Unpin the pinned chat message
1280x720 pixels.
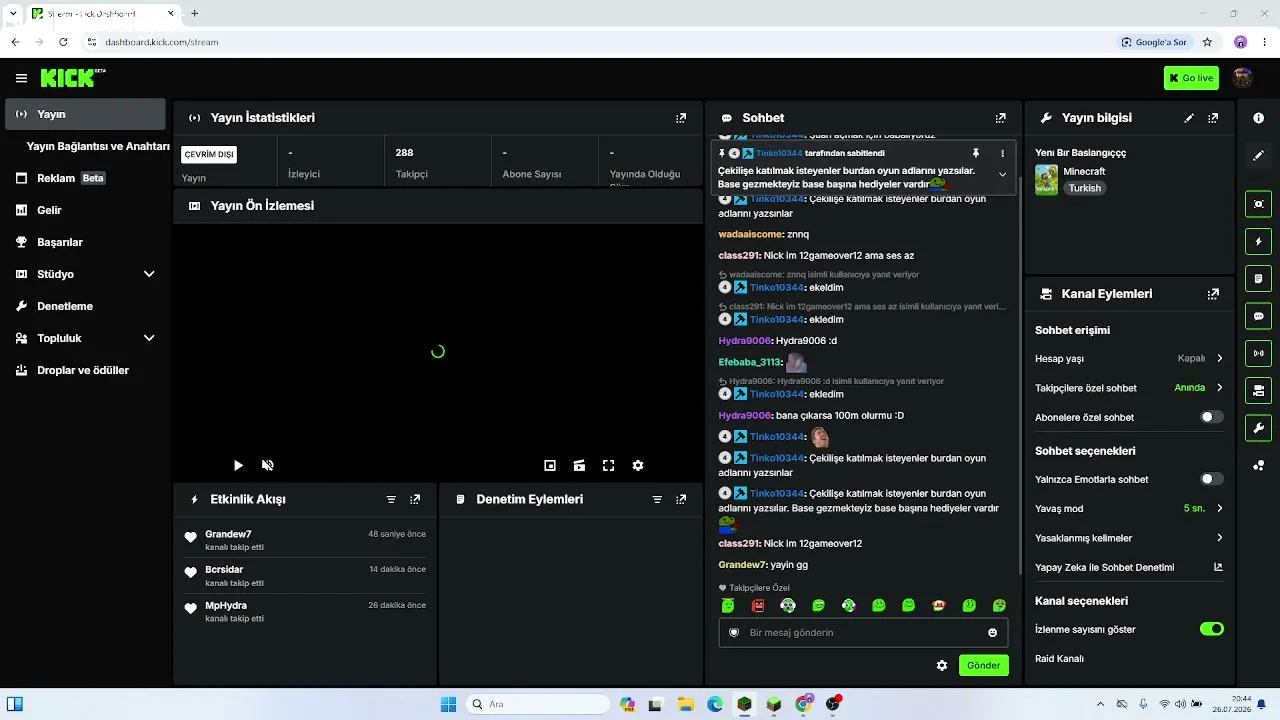[975, 153]
